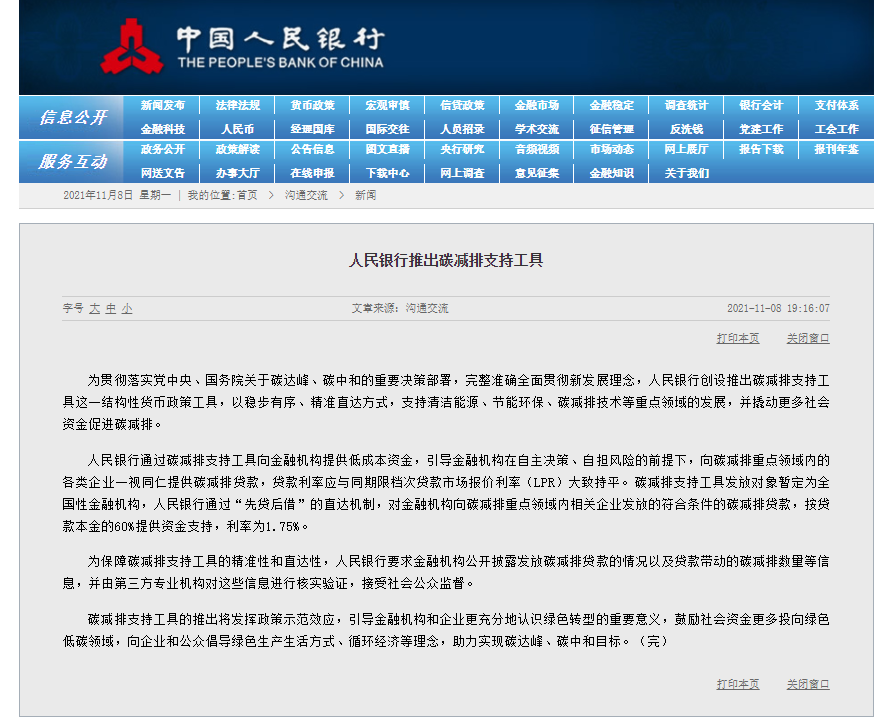Open 政务公开 under 服务互动
884x726 pixels.
[x=163, y=149]
